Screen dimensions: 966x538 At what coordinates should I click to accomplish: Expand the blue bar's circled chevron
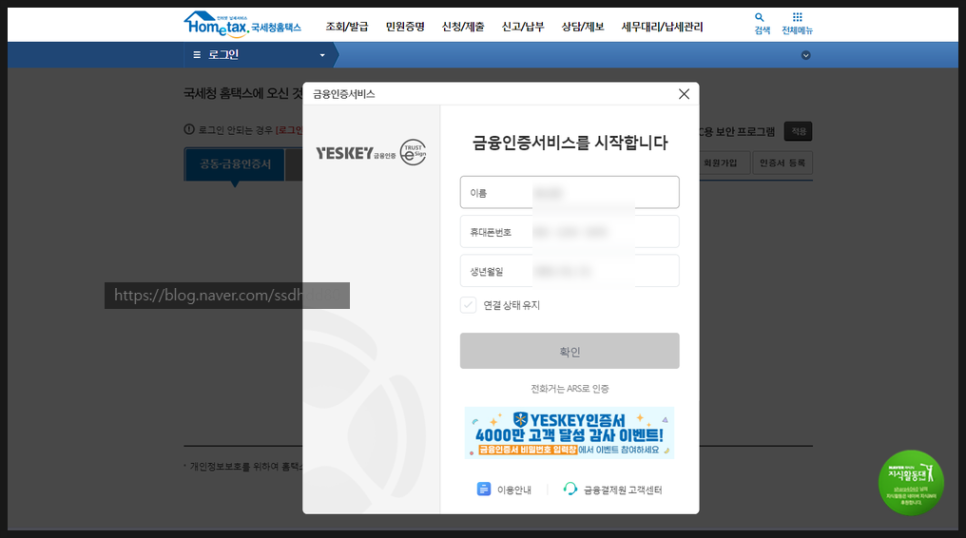(805, 55)
